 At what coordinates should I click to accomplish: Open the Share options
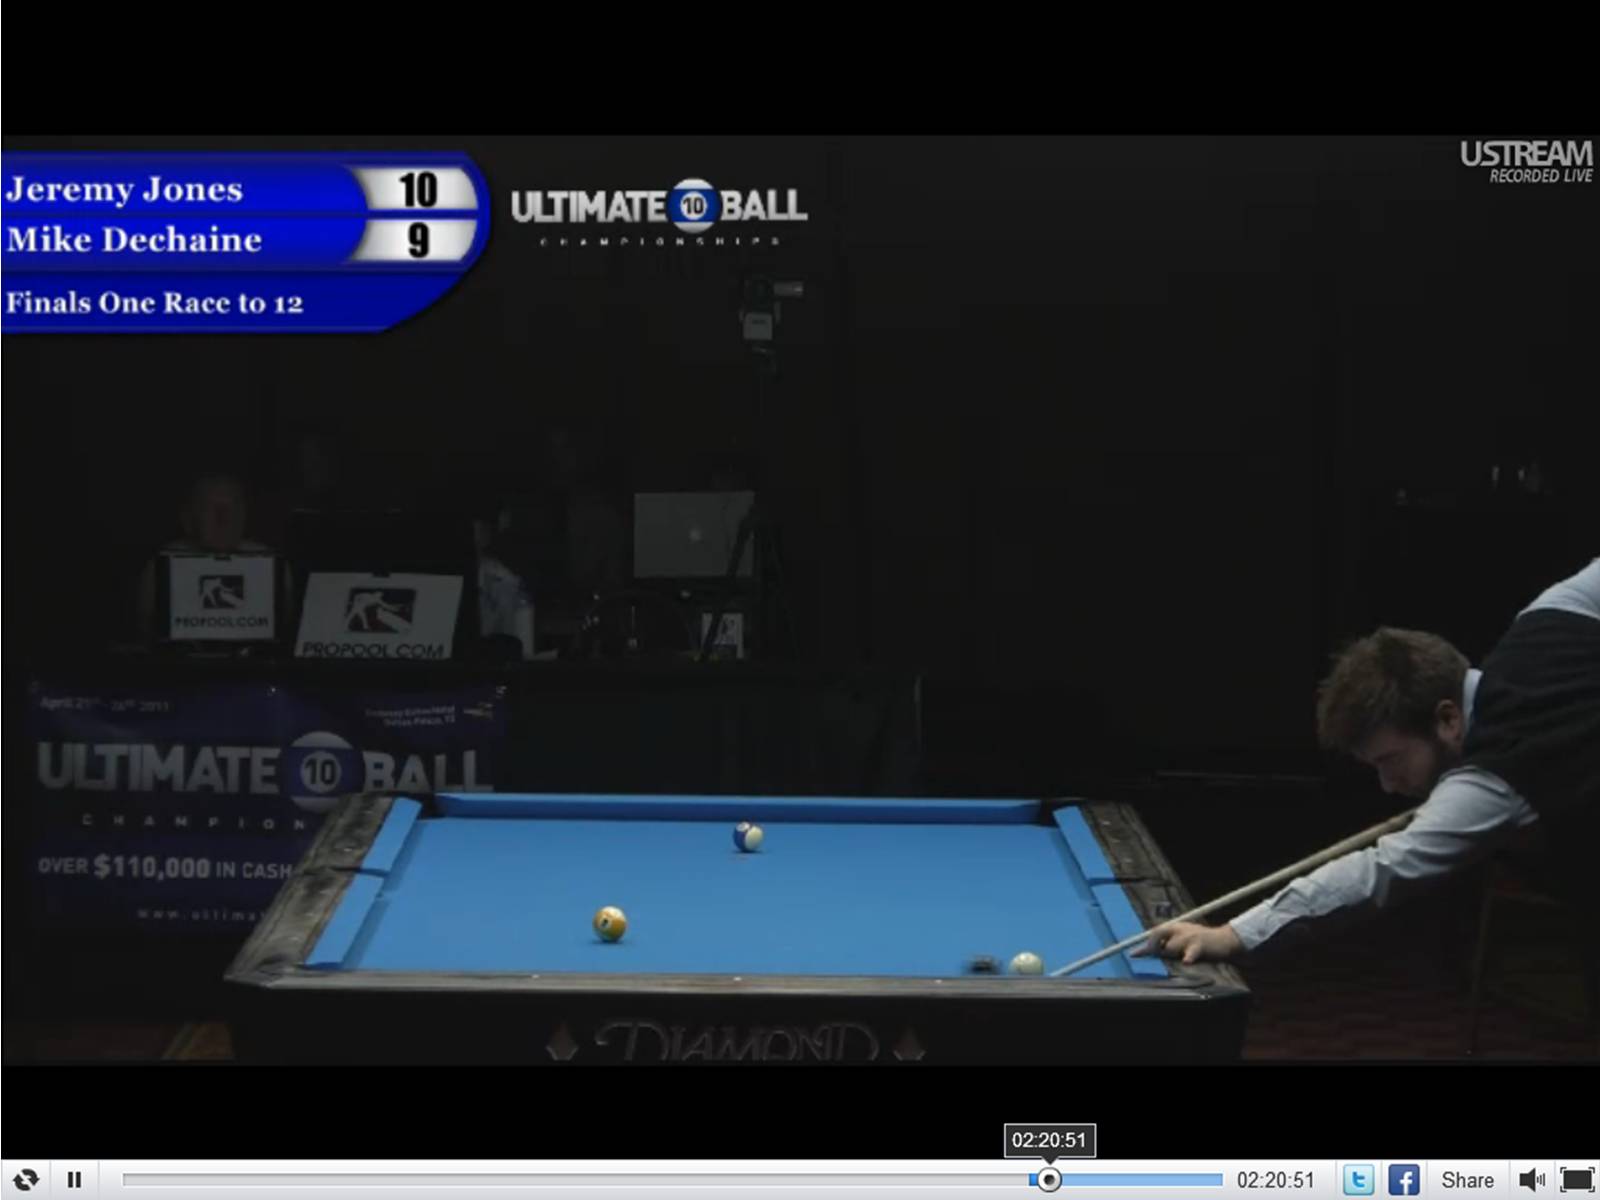click(x=1467, y=1180)
